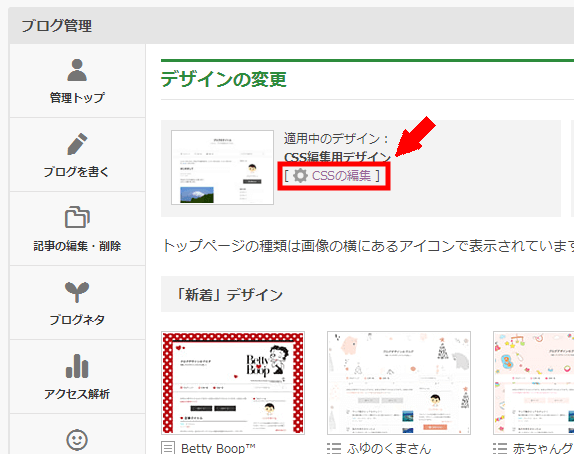The image size is (574, 454).
Task: Select the Betty Boop design thumbnail
Action: [x=233, y=383]
